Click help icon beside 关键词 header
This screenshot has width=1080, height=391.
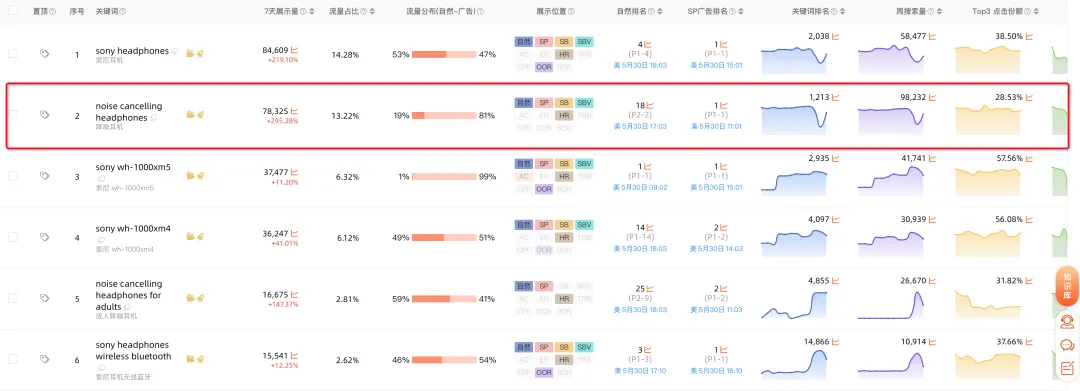pos(123,12)
